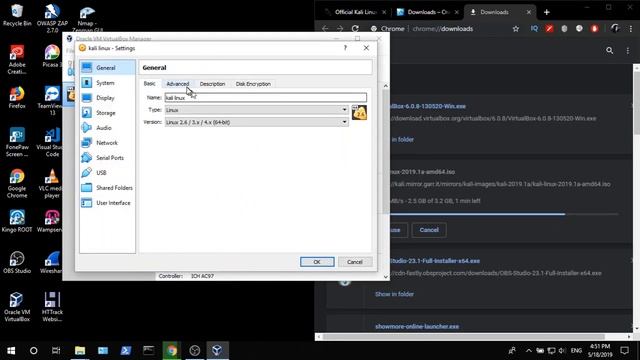This screenshot has width=640, height=360.
Task: Click the Name field containing kali linux
Action: tap(265, 98)
